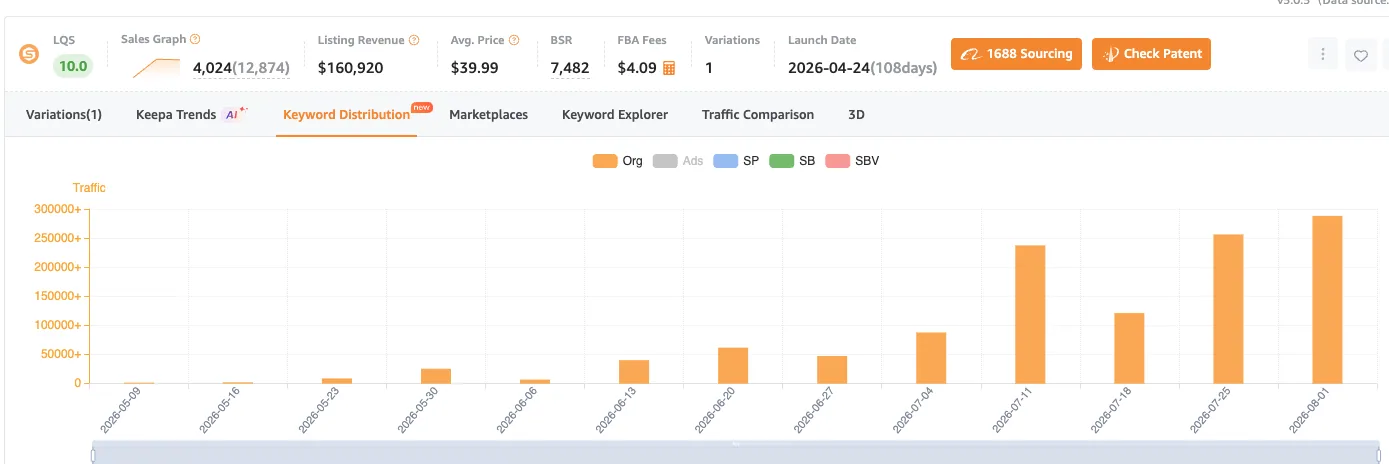Open the sales graph sparkline thumbnail
This screenshot has height=464, width=1389.
click(156, 68)
